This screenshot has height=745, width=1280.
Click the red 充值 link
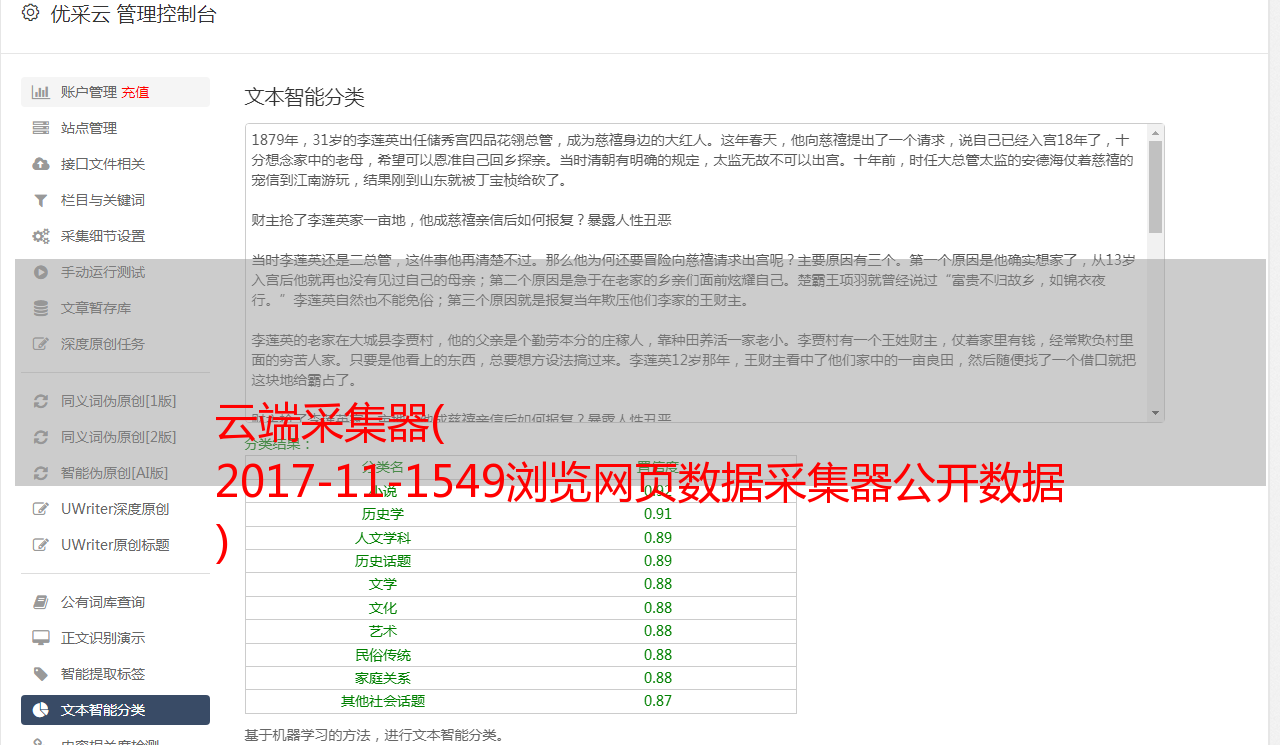(x=135, y=92)
